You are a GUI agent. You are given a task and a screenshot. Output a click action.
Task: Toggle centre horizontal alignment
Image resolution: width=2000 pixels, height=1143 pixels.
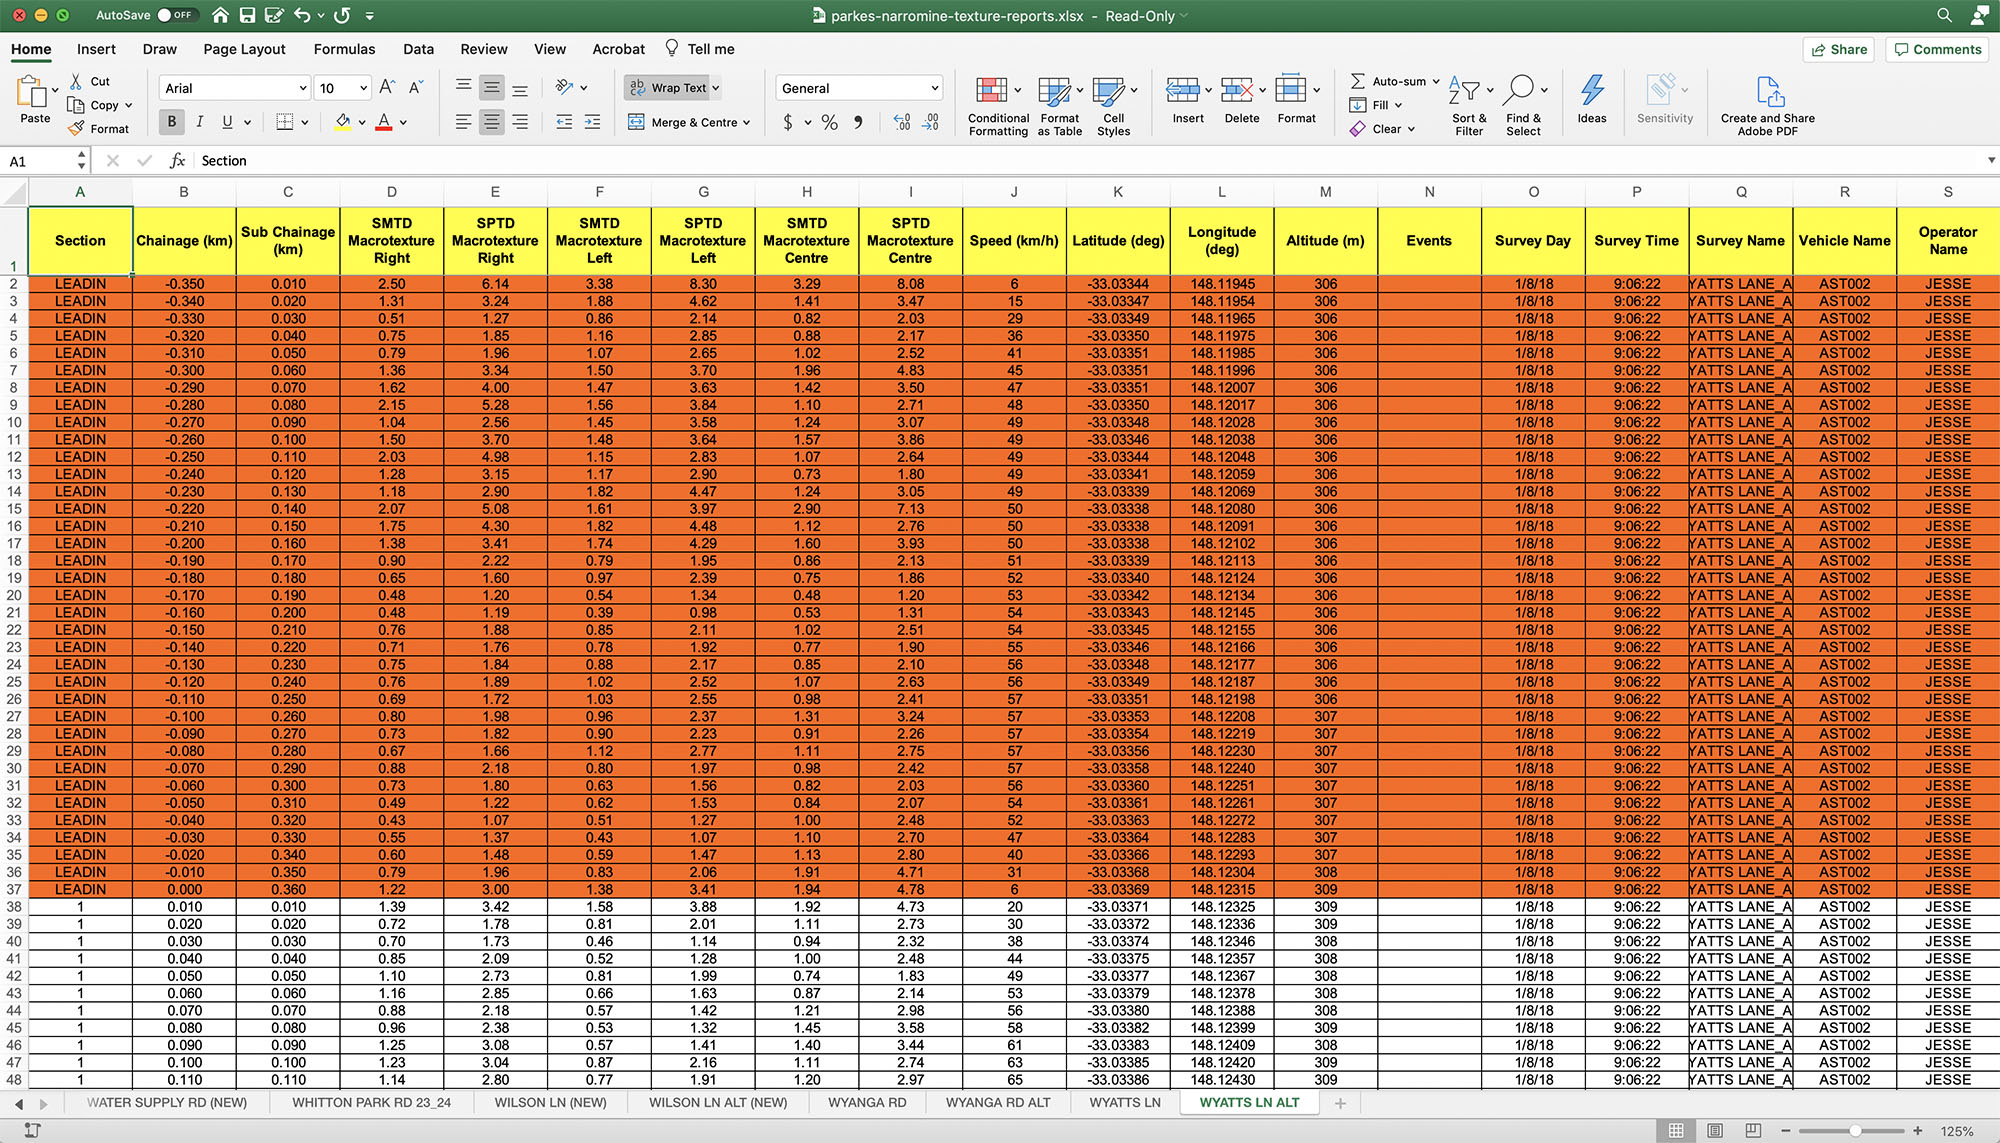pyautogui.click(x=491, y=122)
